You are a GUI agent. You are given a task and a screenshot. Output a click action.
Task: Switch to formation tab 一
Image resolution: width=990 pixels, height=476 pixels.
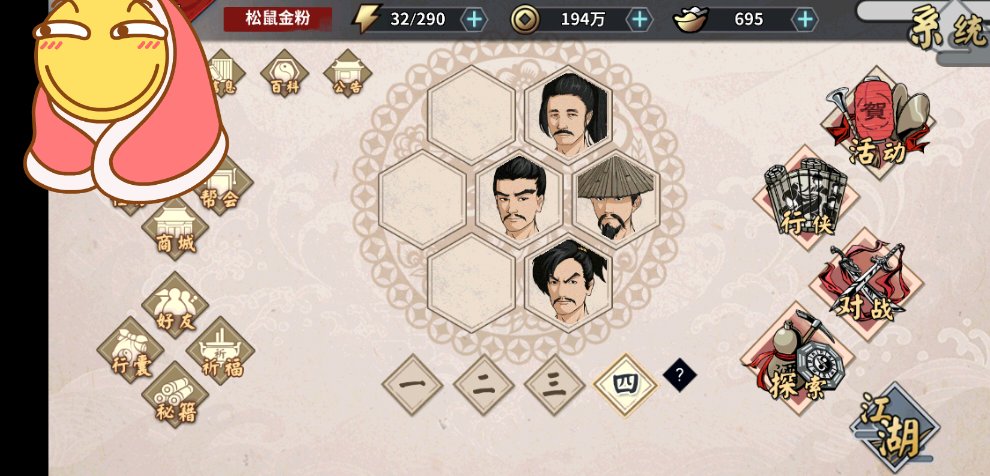[413, 384]
